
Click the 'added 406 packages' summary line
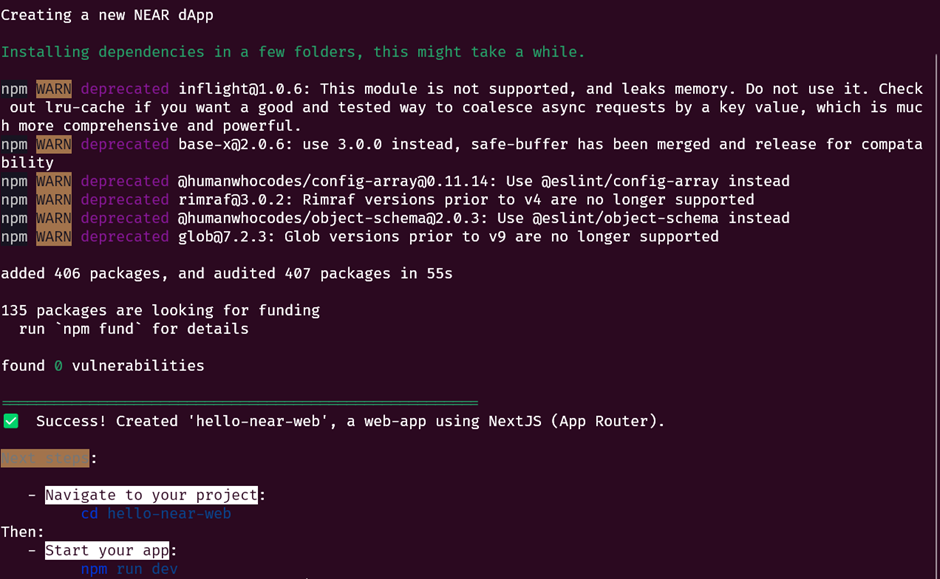pyautogui.click(x=226, y=273)
